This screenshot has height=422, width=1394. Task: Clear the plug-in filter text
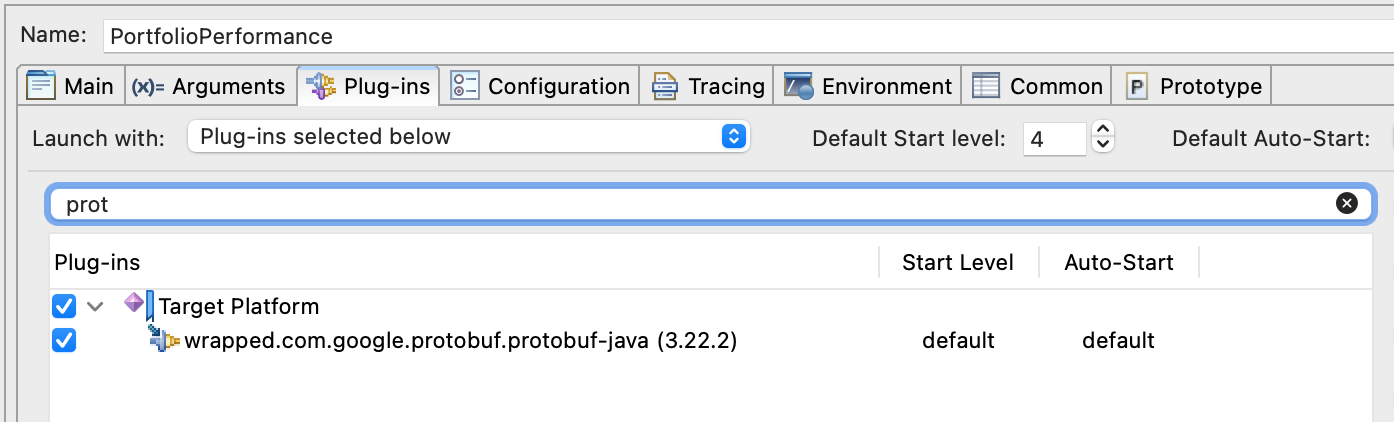coord(1347,204)
